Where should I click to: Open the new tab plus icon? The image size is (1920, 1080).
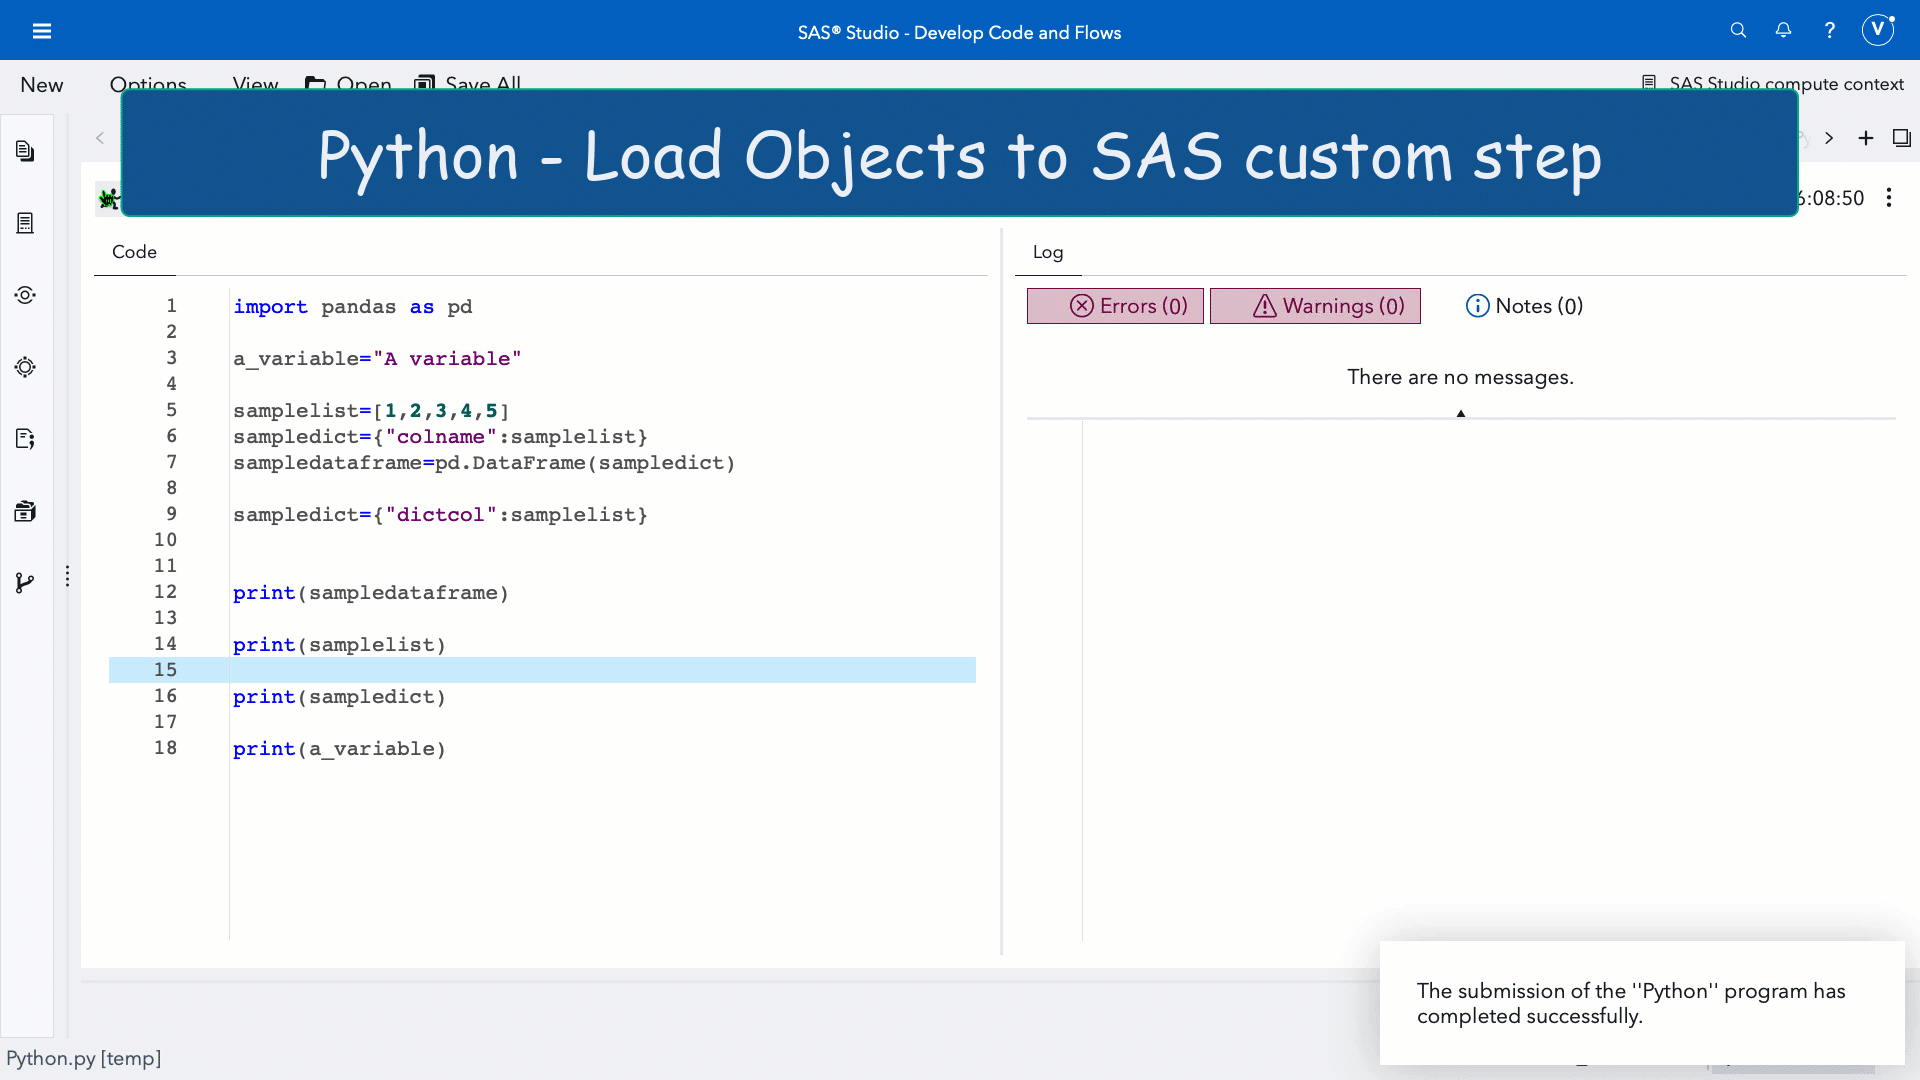coord(1866,138)
